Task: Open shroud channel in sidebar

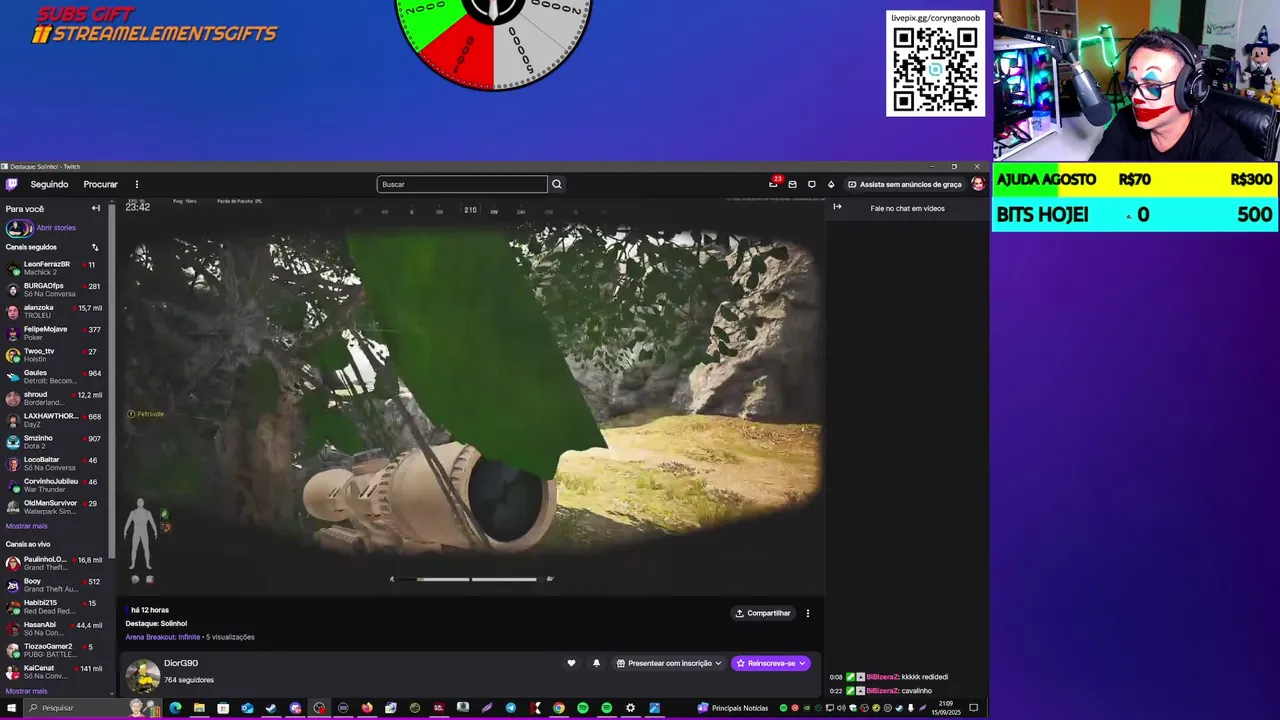Action: coord(56,398)
